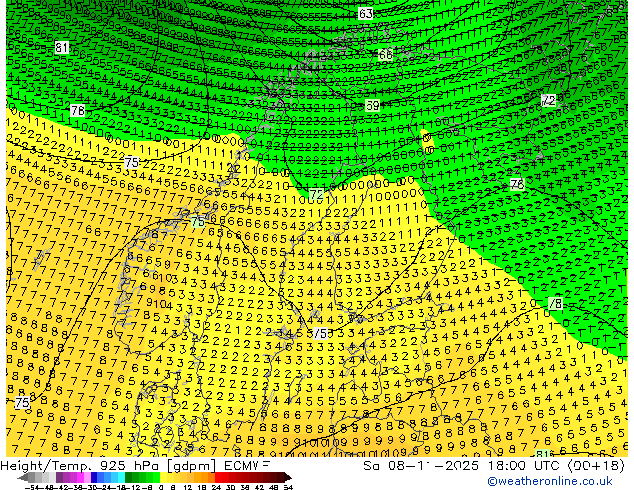Select the 81 contour label at top left
Viewport: 634px width, 490px height.
click(x=61, y=48)
